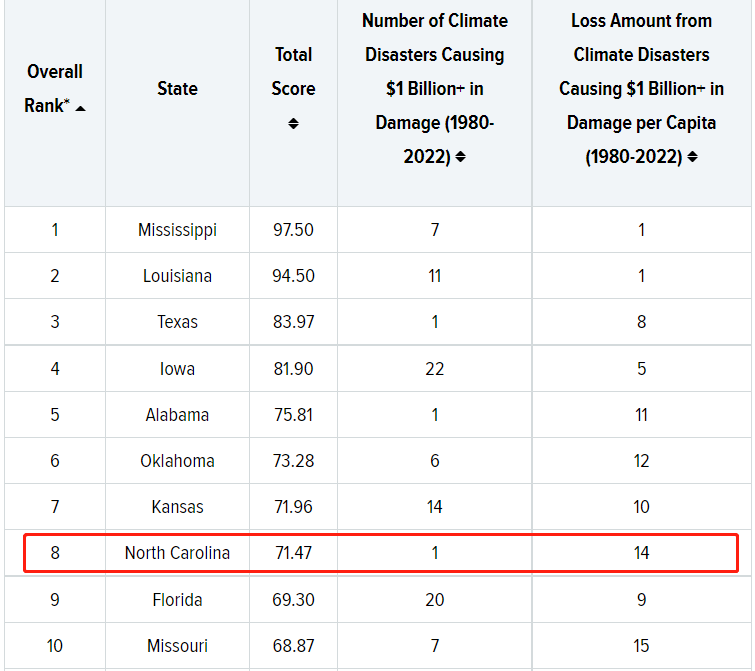Select Iowa's disaster count of 22
Viewport: 755px width, 671px height.
click(434, 369)
